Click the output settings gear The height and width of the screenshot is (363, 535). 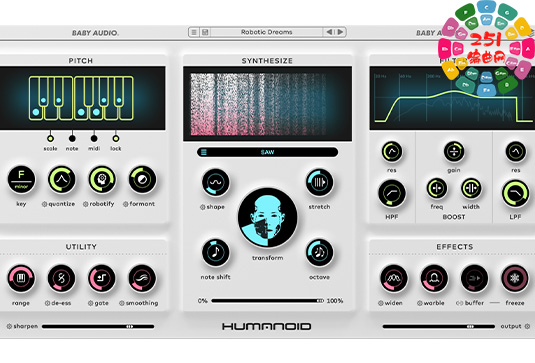(x=527, y=326)
